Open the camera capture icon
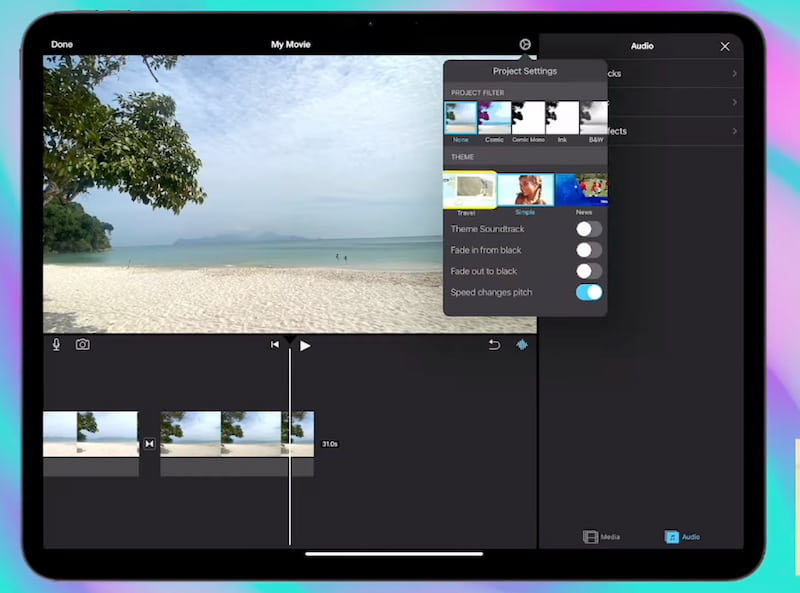The width and height of the screenshot is (800, 593). click(83, 345)
